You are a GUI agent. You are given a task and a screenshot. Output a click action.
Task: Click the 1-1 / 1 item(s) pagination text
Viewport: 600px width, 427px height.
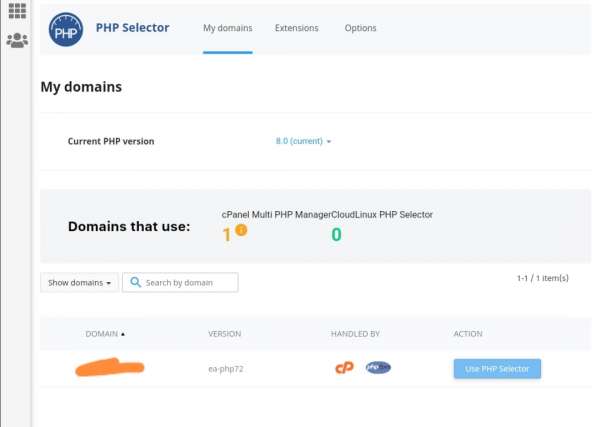click(x=543, y=278)
